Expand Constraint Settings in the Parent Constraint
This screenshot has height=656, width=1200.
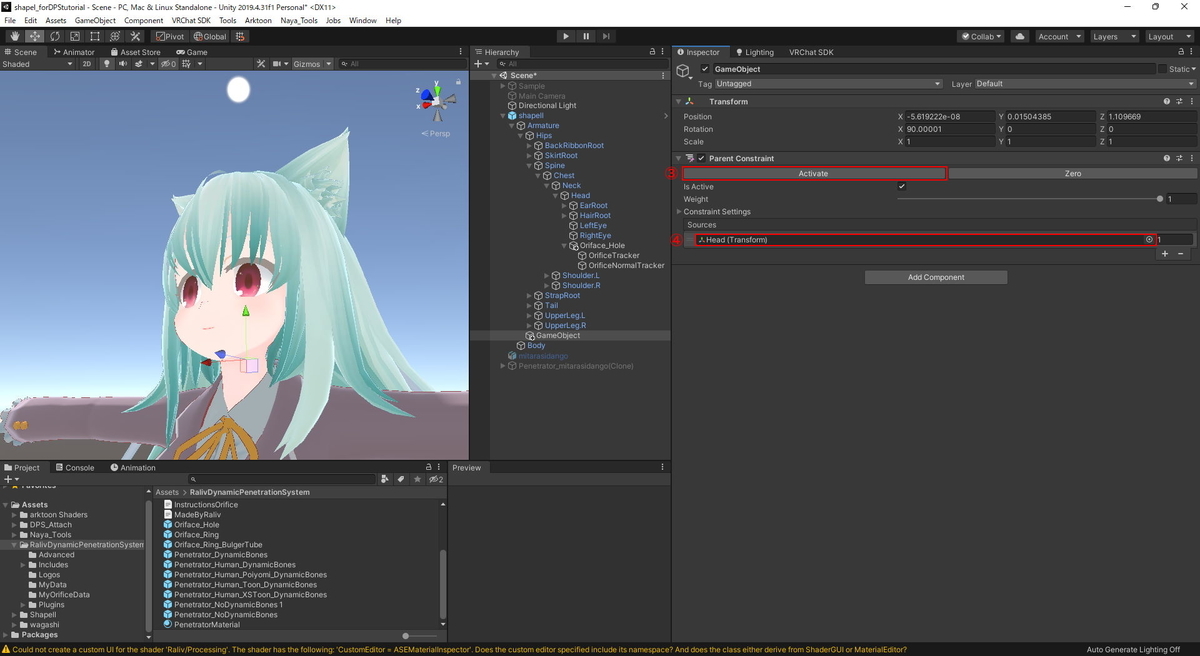tap(680, 211)
